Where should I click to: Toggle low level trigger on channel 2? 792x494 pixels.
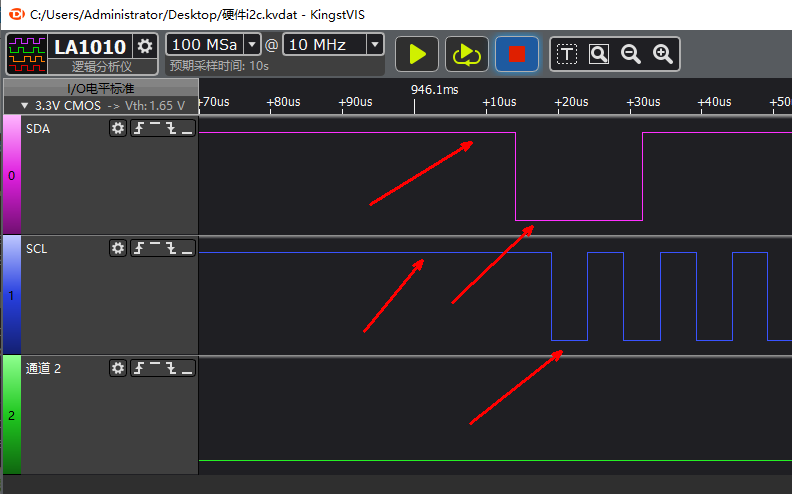coord(188,368)
